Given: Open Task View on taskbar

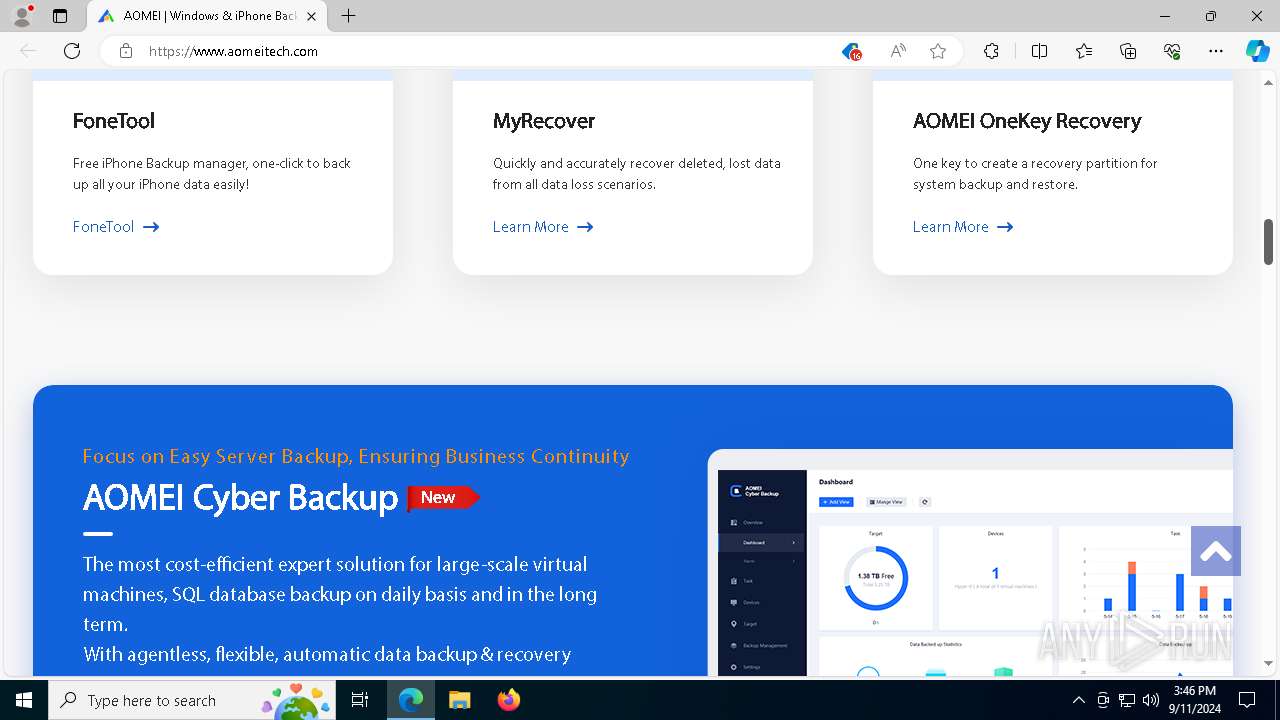Looking at the screenshot, I should point(360,700).
